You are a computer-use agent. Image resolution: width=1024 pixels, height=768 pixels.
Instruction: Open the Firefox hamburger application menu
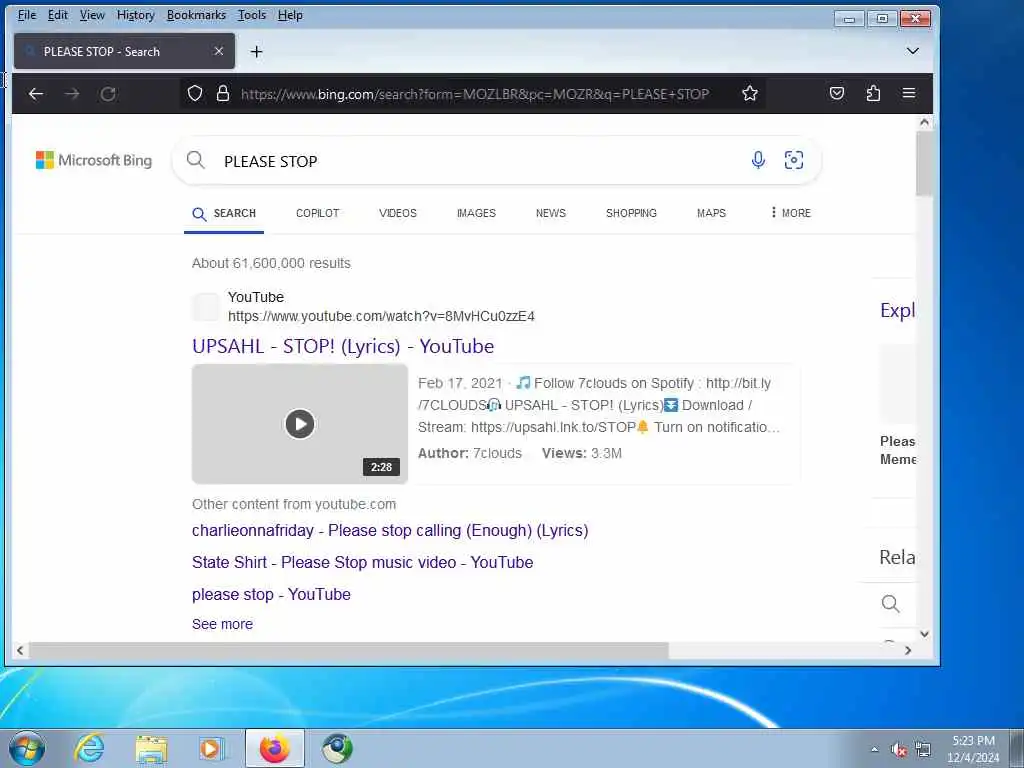(908, 93)
